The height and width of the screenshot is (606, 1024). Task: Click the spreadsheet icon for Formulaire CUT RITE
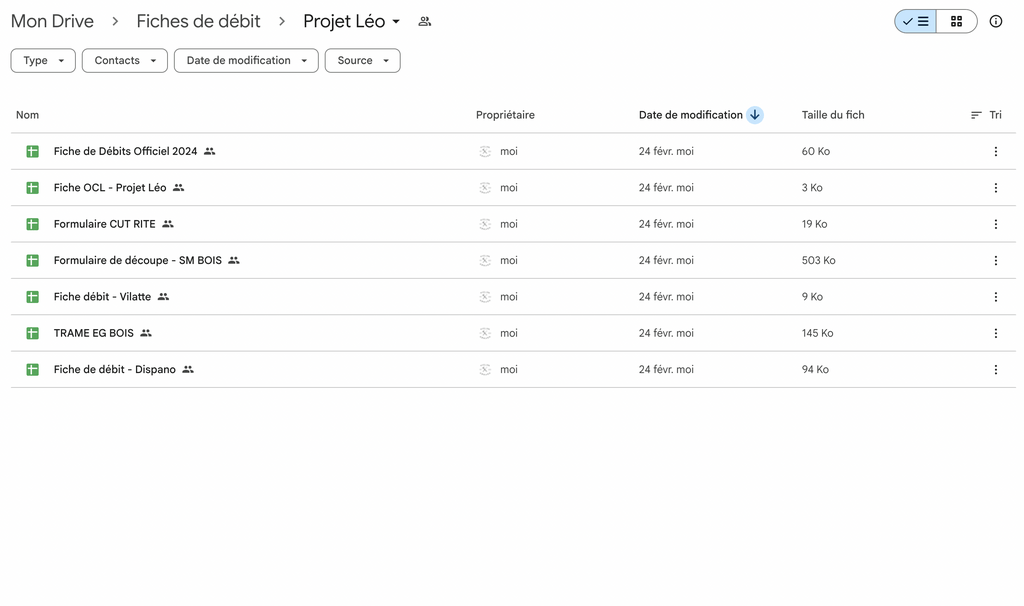pos(32,224)
